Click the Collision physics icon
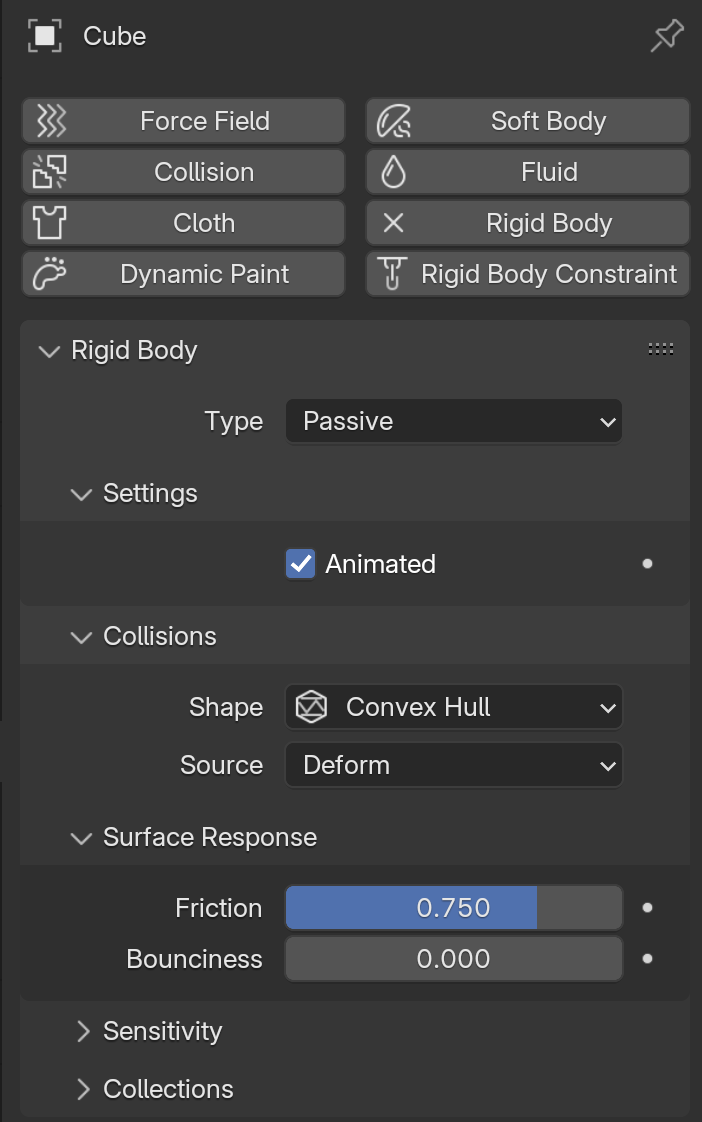This screenshot has height=1122, width=702. pos(50,172)
